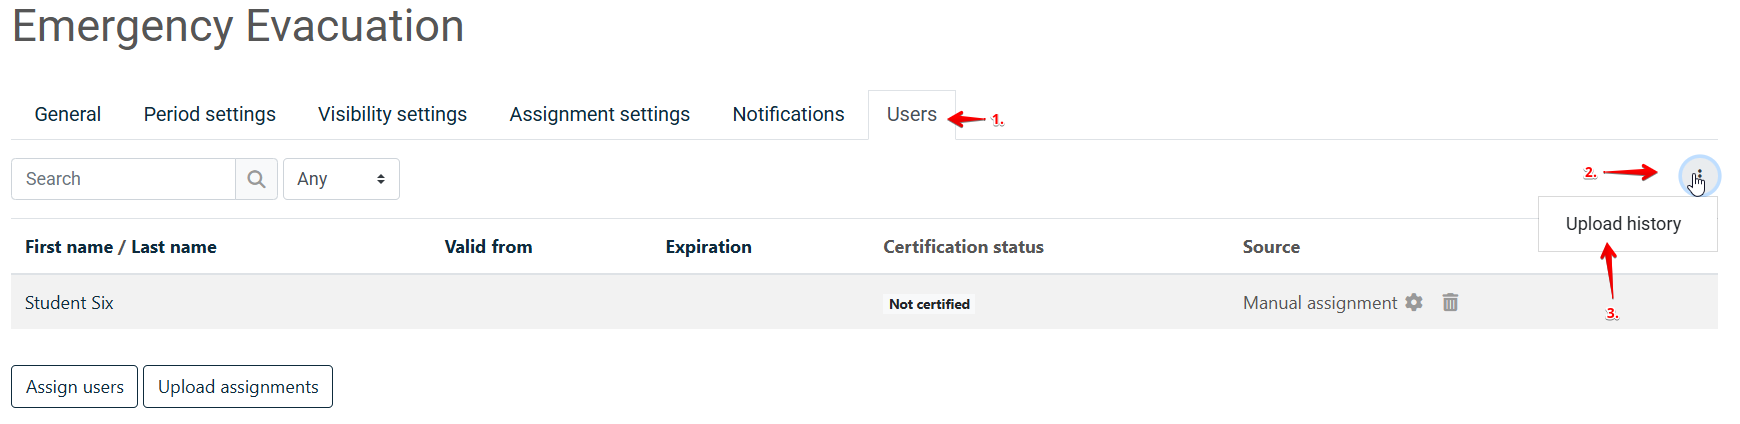Focus the Search input field
This screenshot has height=424, width=1740.
124,179
